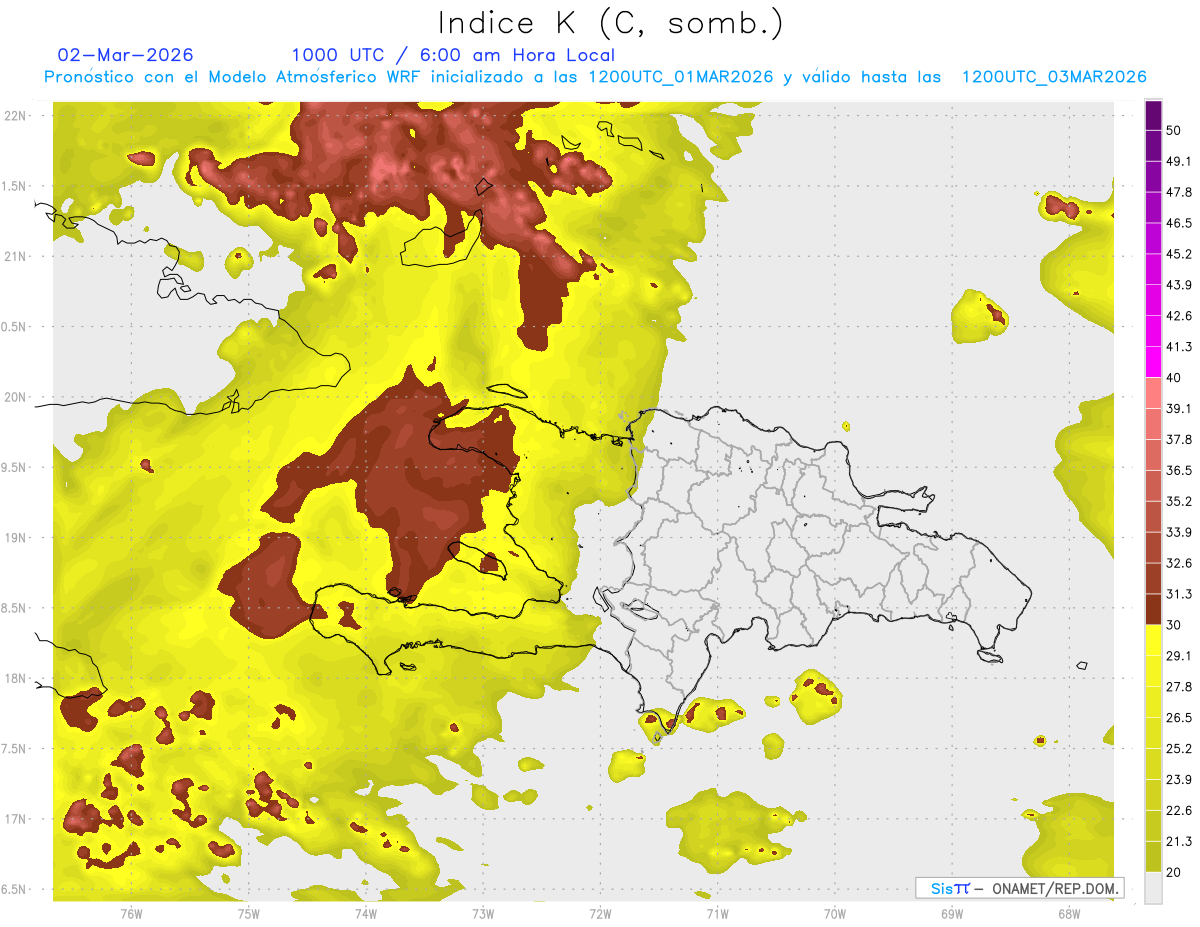The height and width of the screenshot is (927, 1200).
Task: Click longitude axis label "70W"
Action: (834, 913)
